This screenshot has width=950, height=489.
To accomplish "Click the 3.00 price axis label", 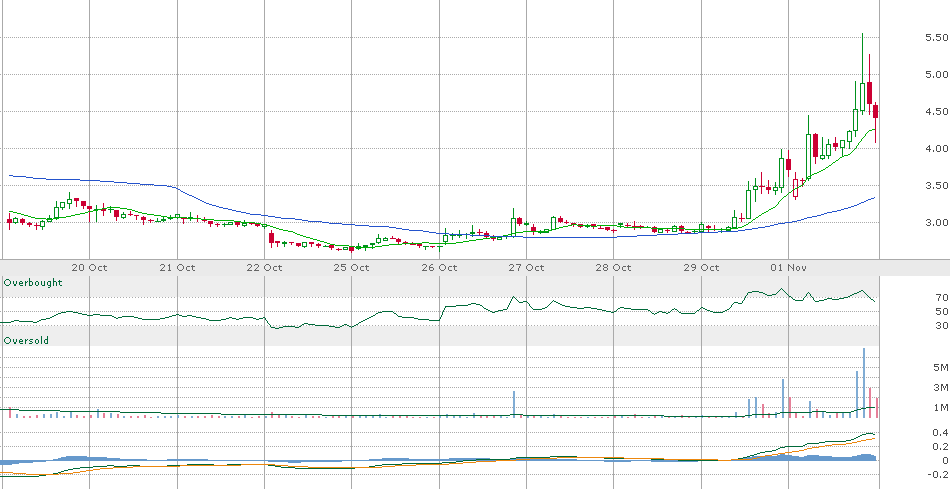I will (937, 222).
